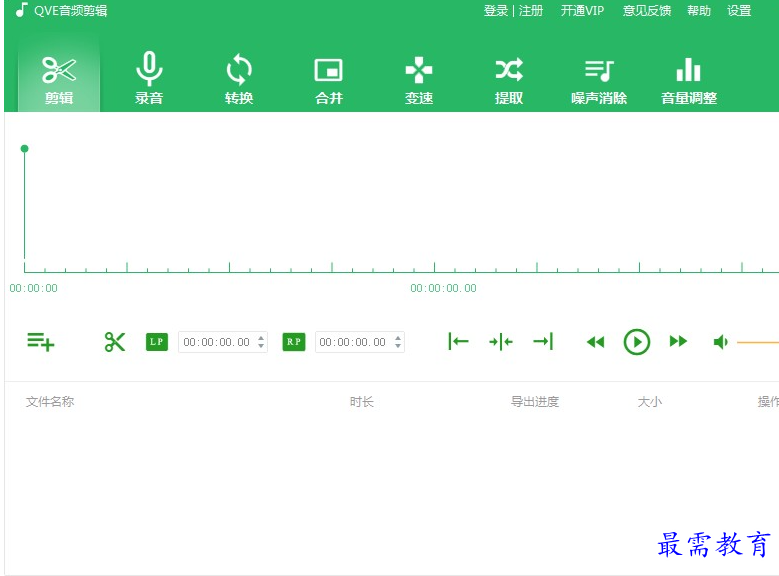Click the orange volume slider track
The image size is (779, 576).
click(x=758, y=342)
